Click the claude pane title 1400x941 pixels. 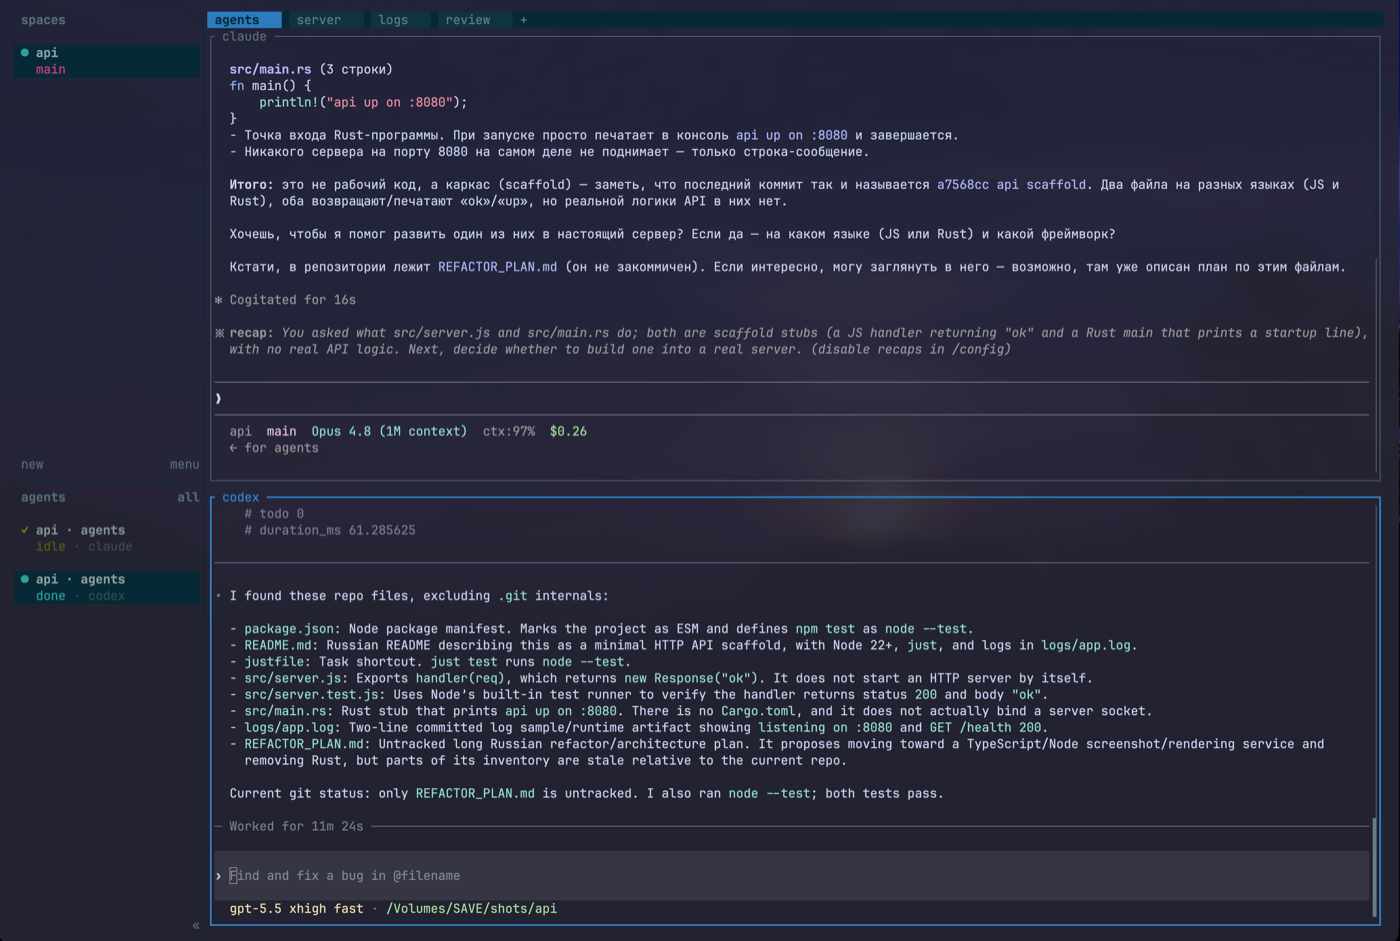[x=244, y=36]
